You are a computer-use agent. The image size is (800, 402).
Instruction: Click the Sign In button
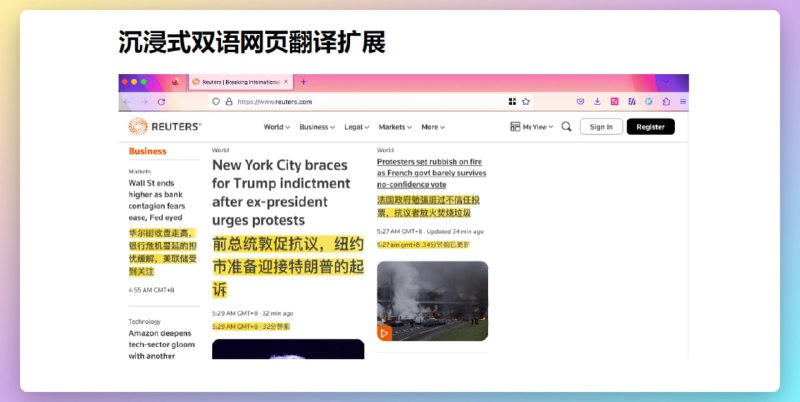tap(601, 127)
